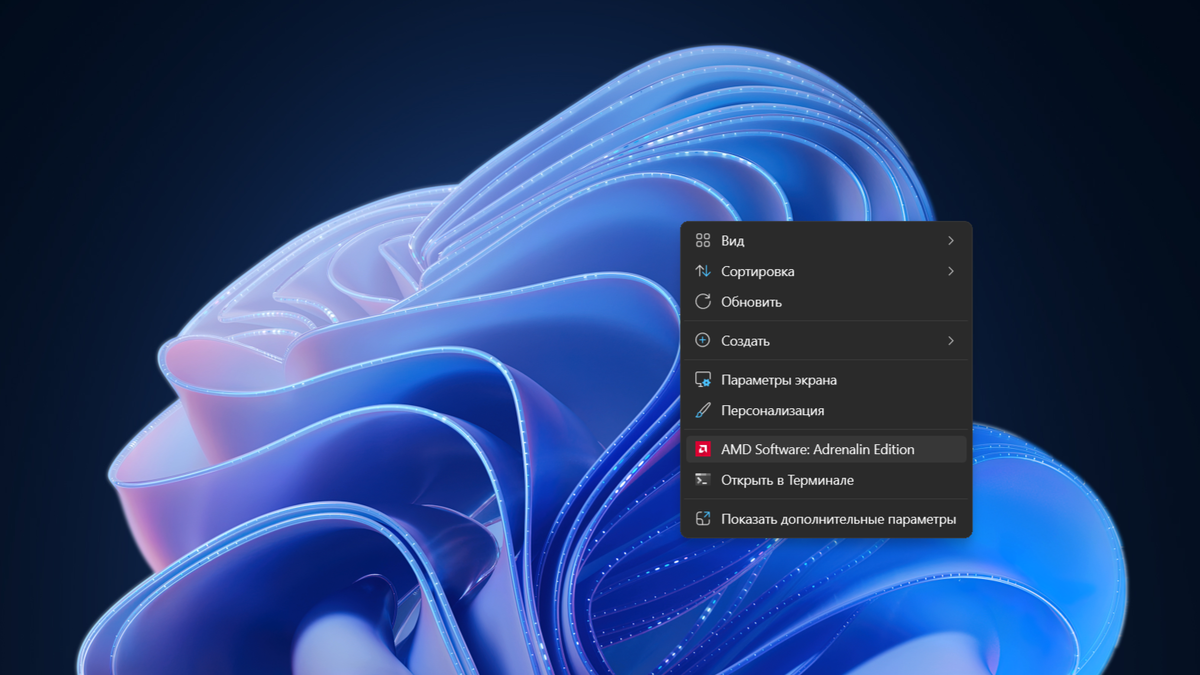Click the terminal icon beside Открыть в Терминале

coord(703,480)
